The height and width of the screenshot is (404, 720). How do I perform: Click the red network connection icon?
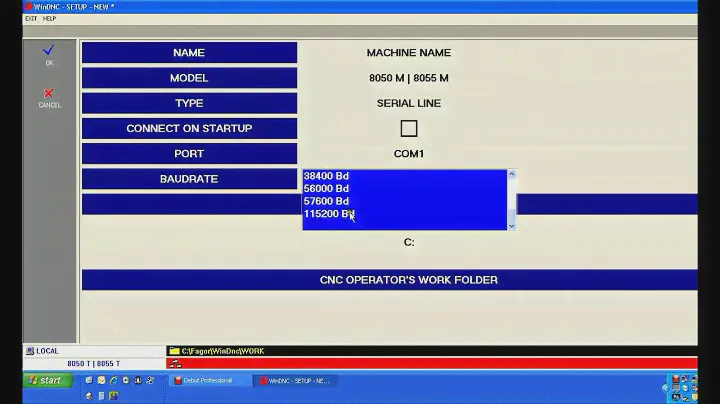click(x=175, y=363)
